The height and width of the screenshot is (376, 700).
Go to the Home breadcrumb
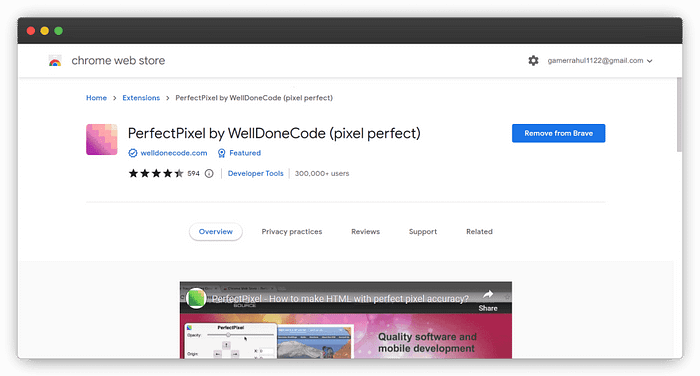point(96,98)
